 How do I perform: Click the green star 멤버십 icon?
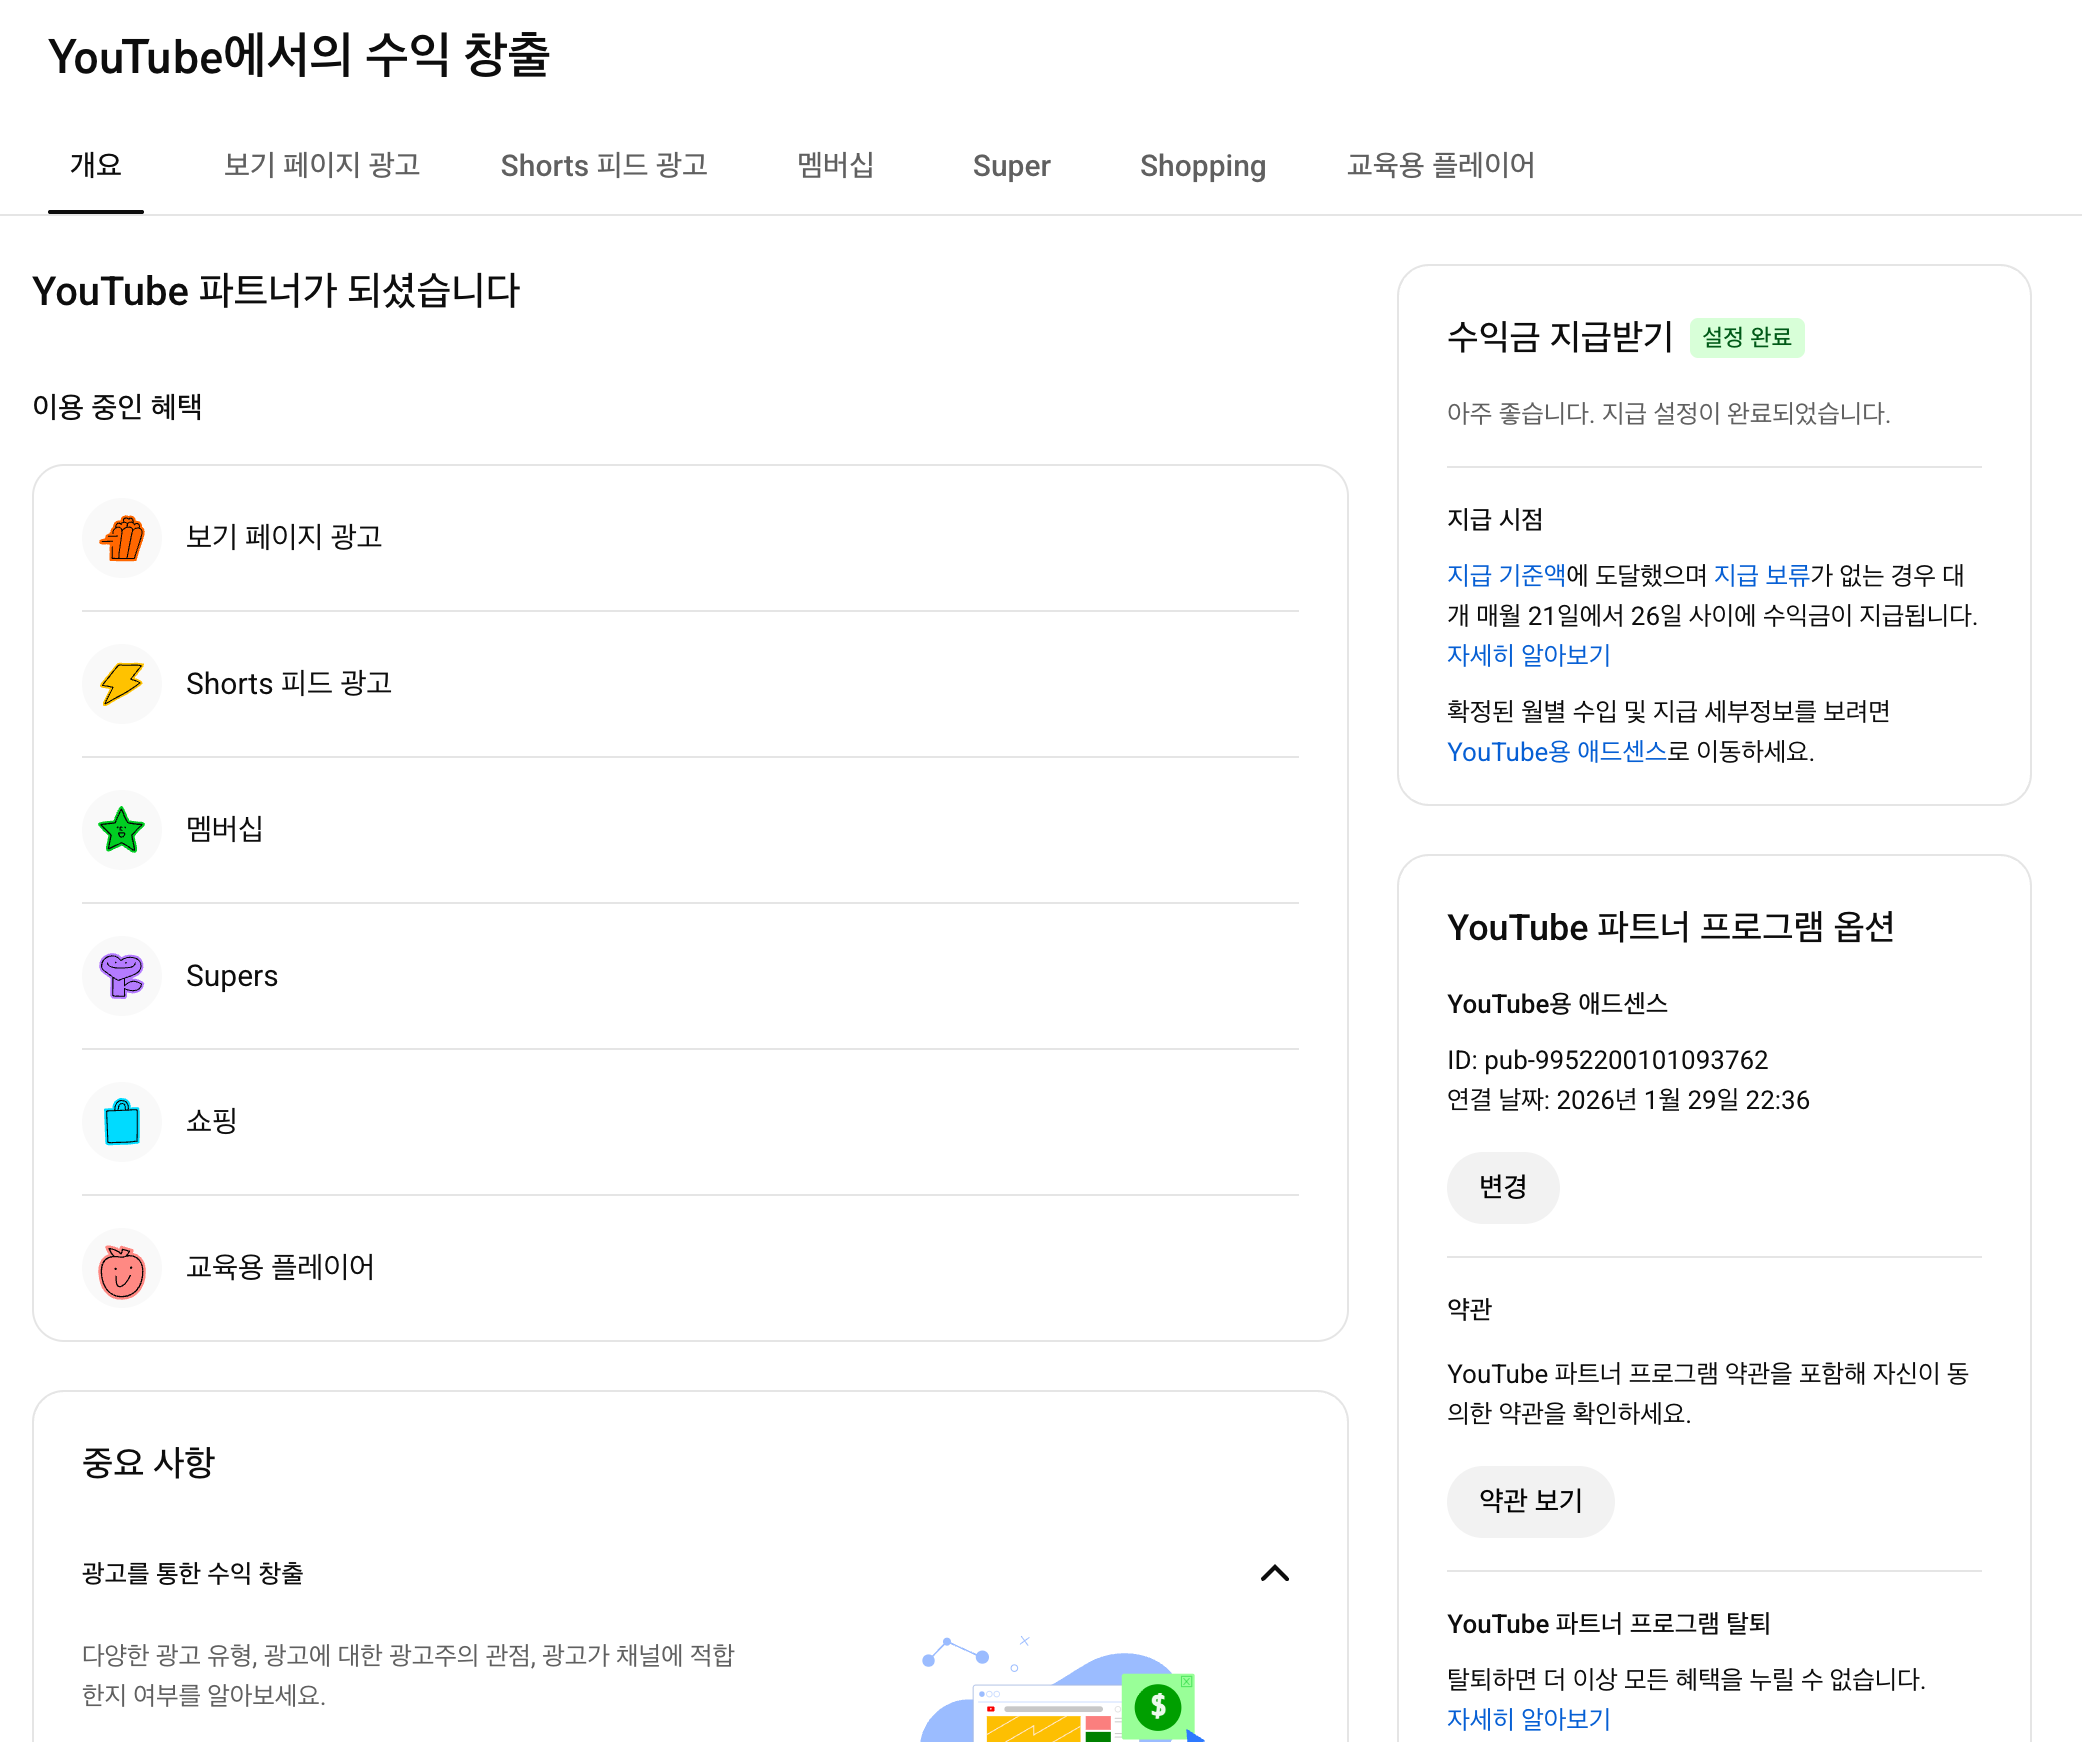[x=122, y=830]
